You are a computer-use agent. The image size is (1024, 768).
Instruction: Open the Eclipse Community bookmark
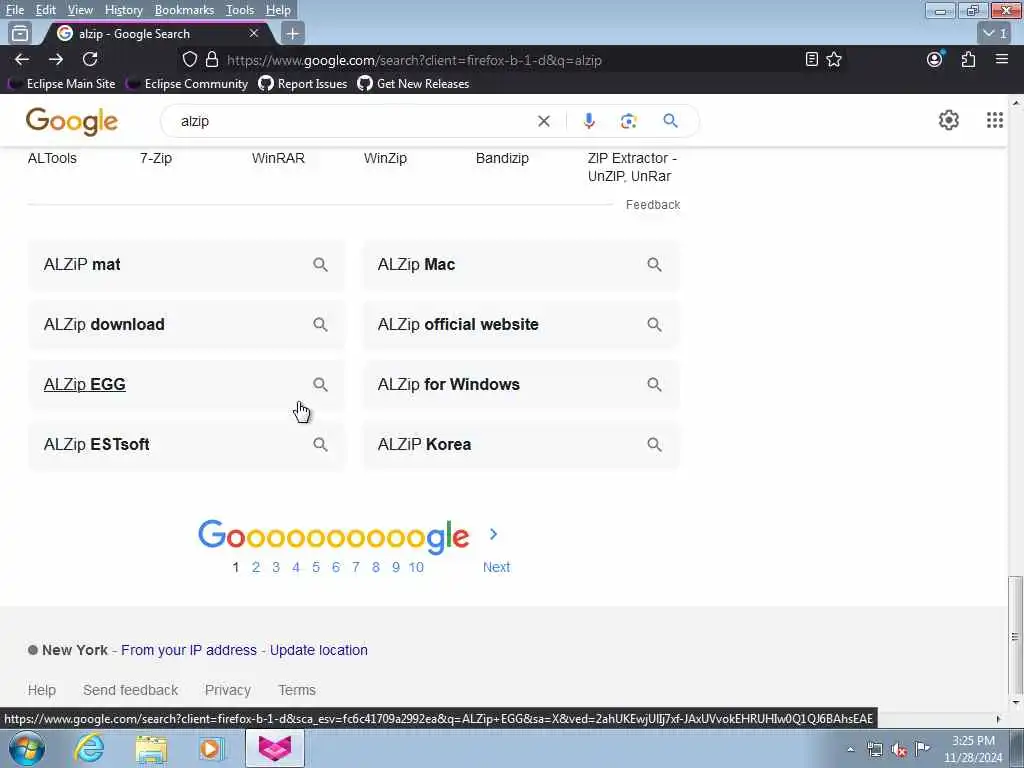point(187,84)
